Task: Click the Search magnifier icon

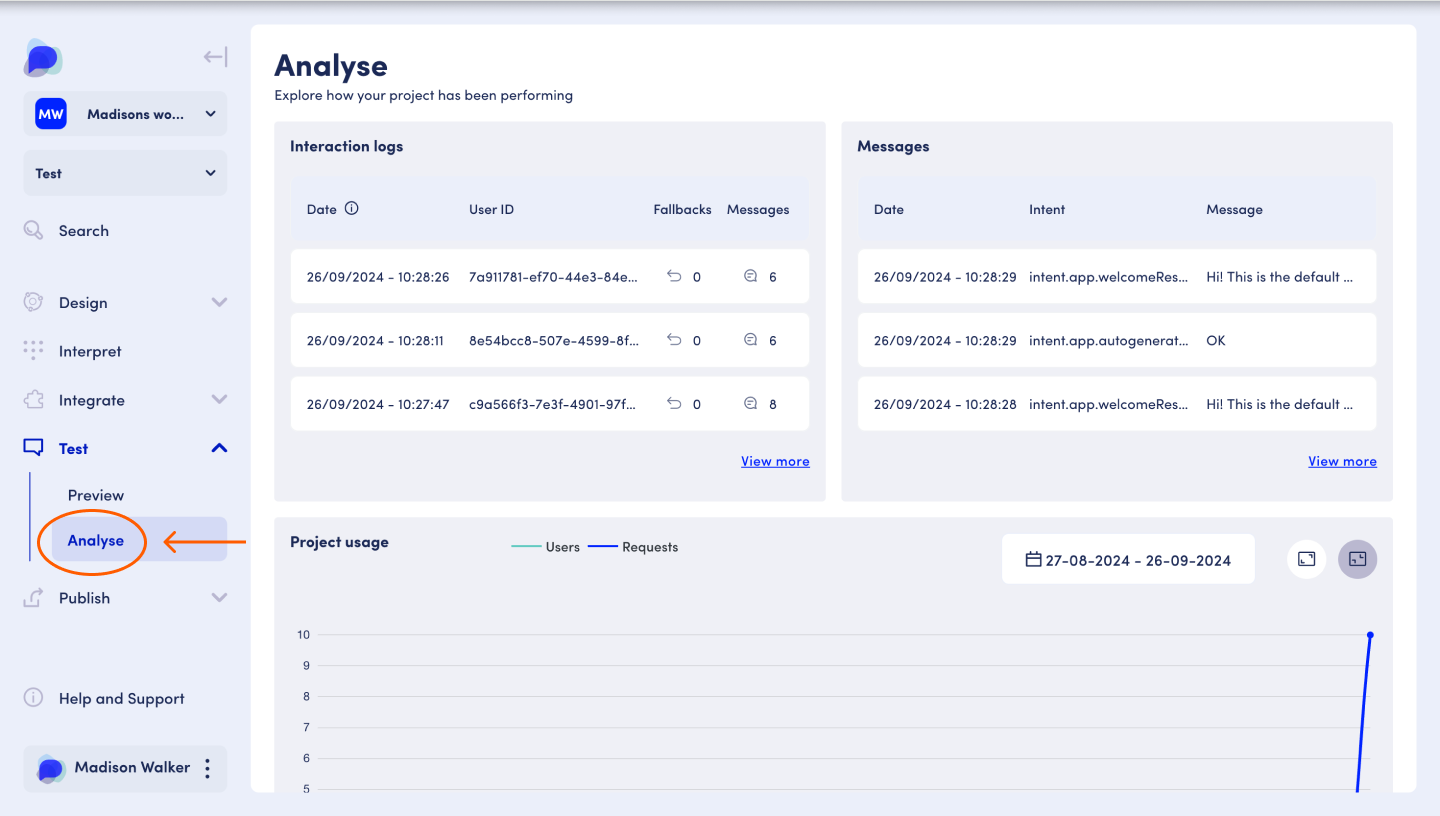Action: point(33,231)
